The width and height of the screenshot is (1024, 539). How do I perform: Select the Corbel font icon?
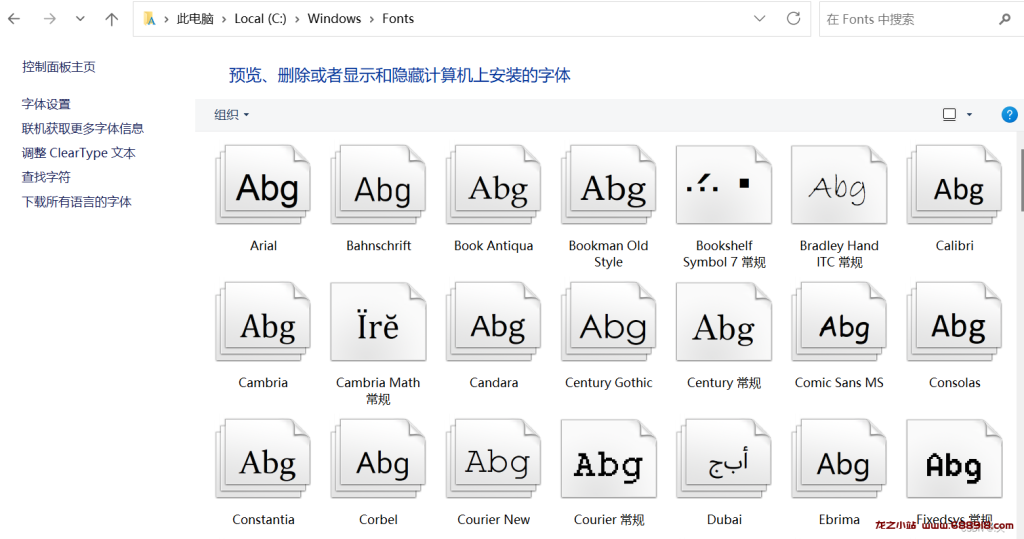click(x=378, y=459)
